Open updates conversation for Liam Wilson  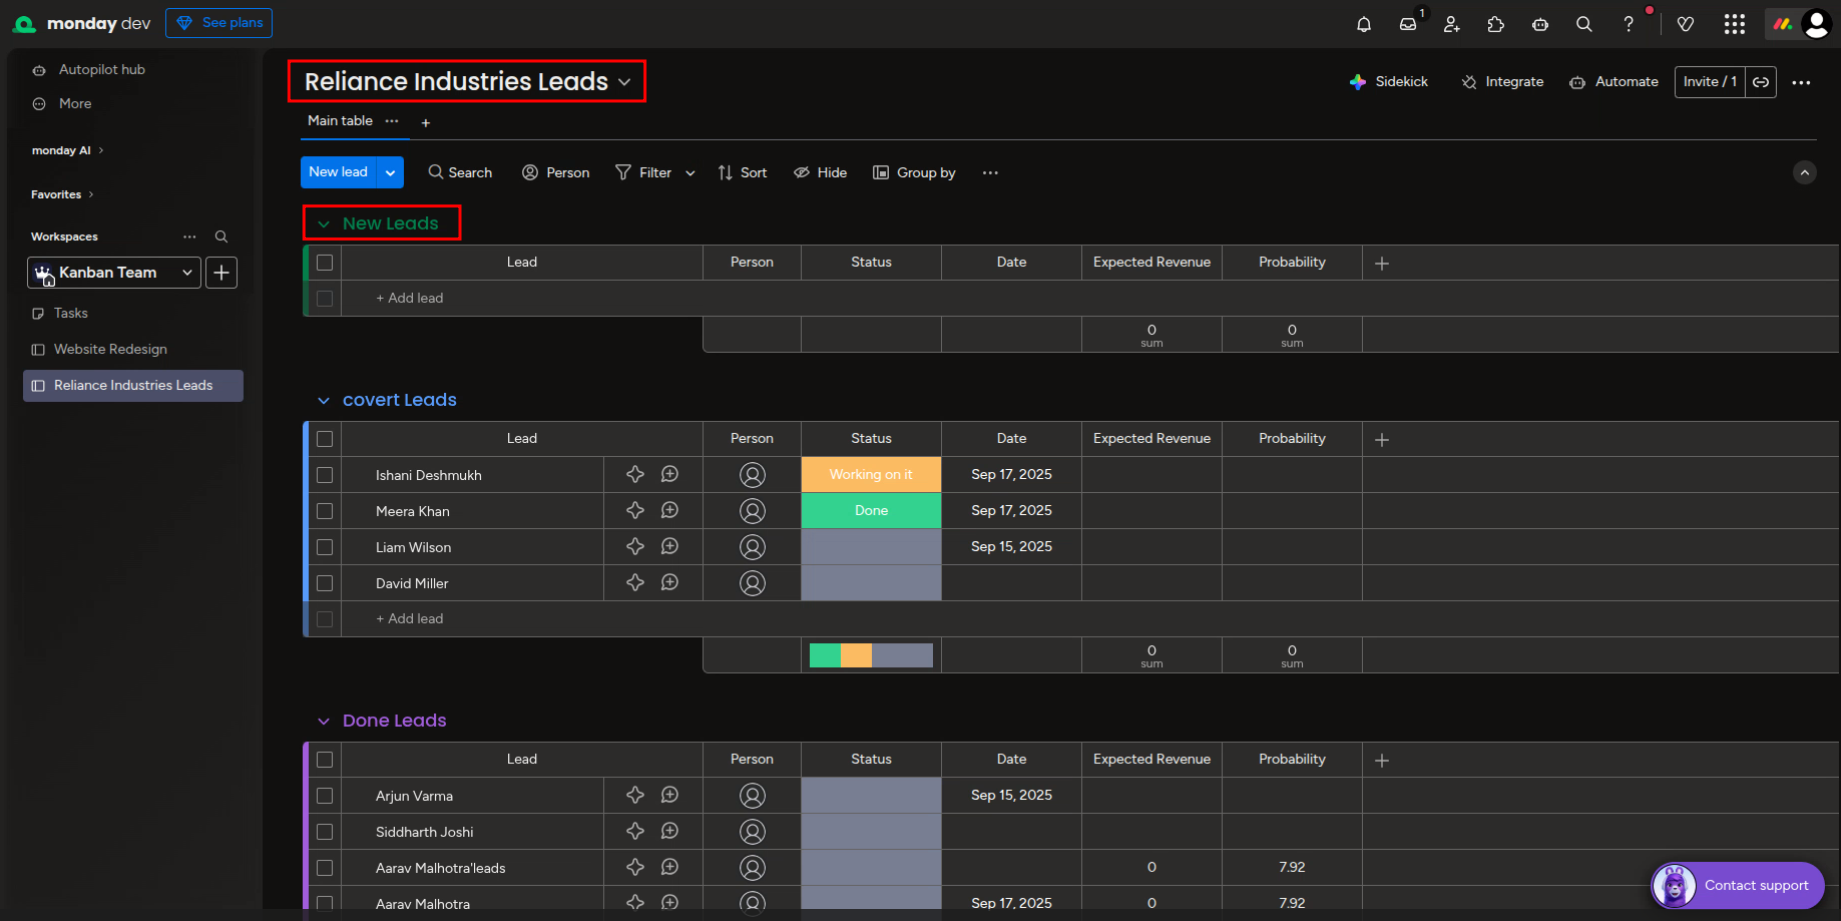670,547
